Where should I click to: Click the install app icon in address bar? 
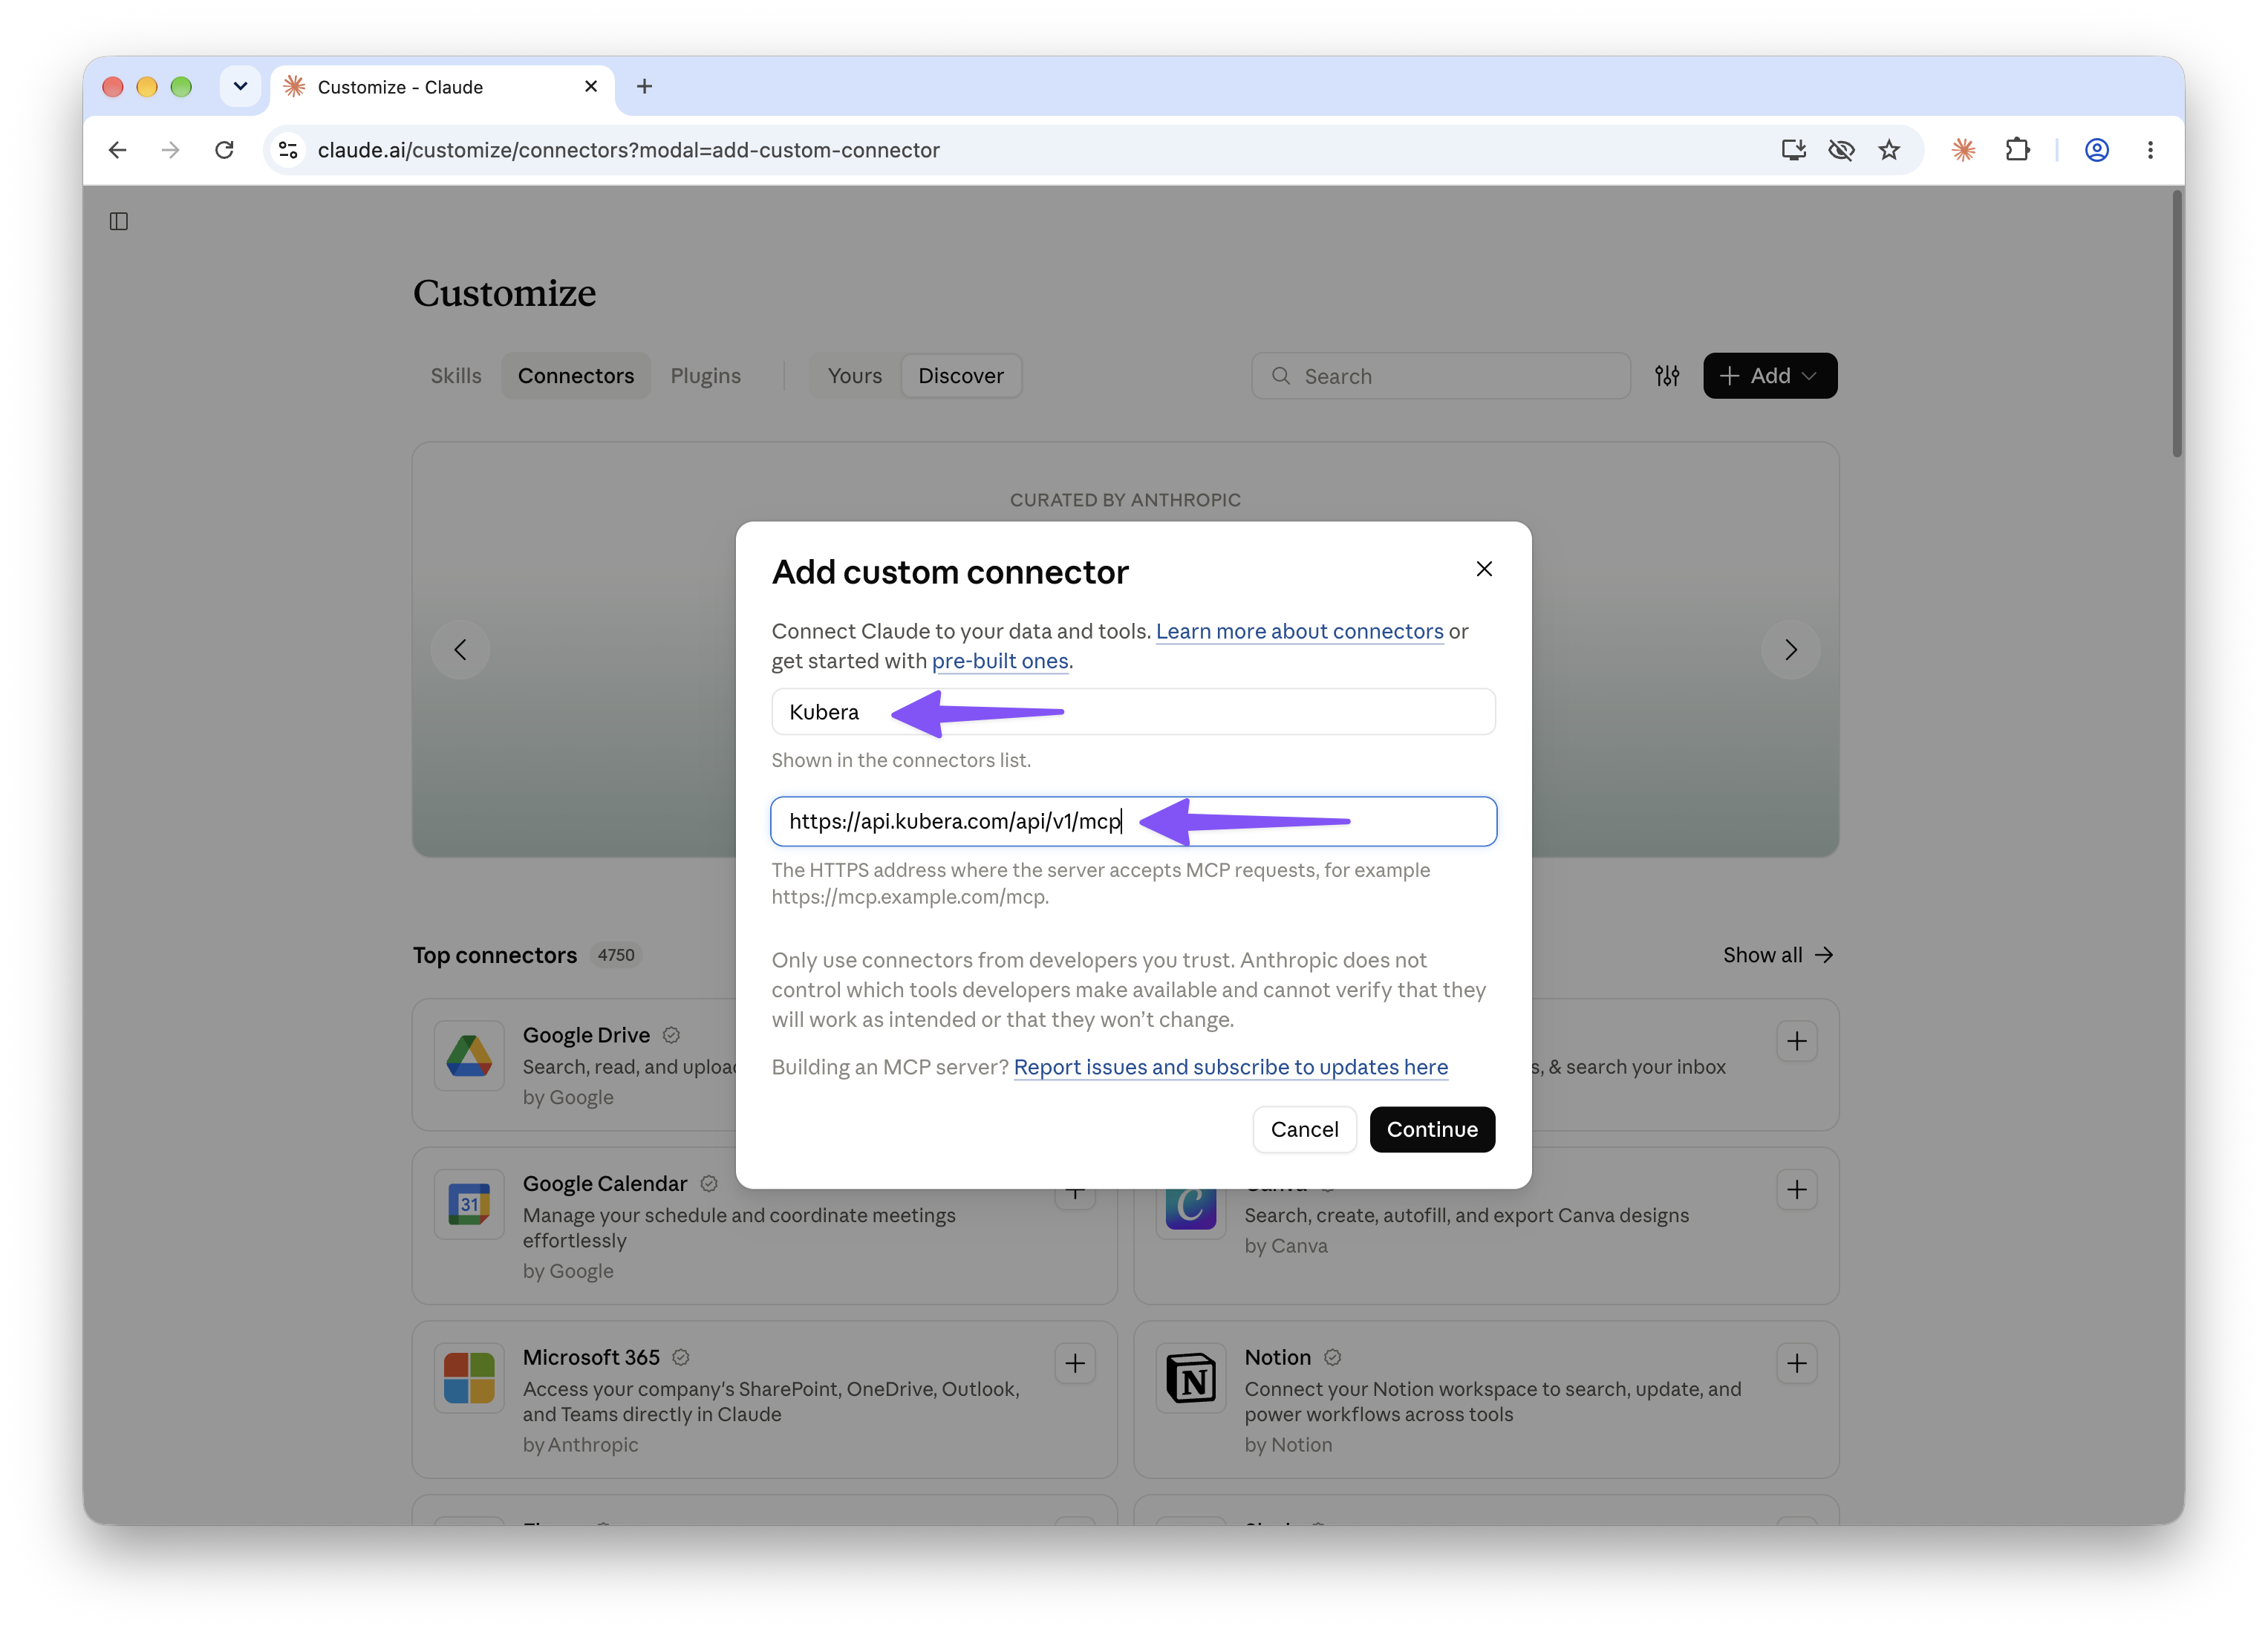(x=1794, y=150)
